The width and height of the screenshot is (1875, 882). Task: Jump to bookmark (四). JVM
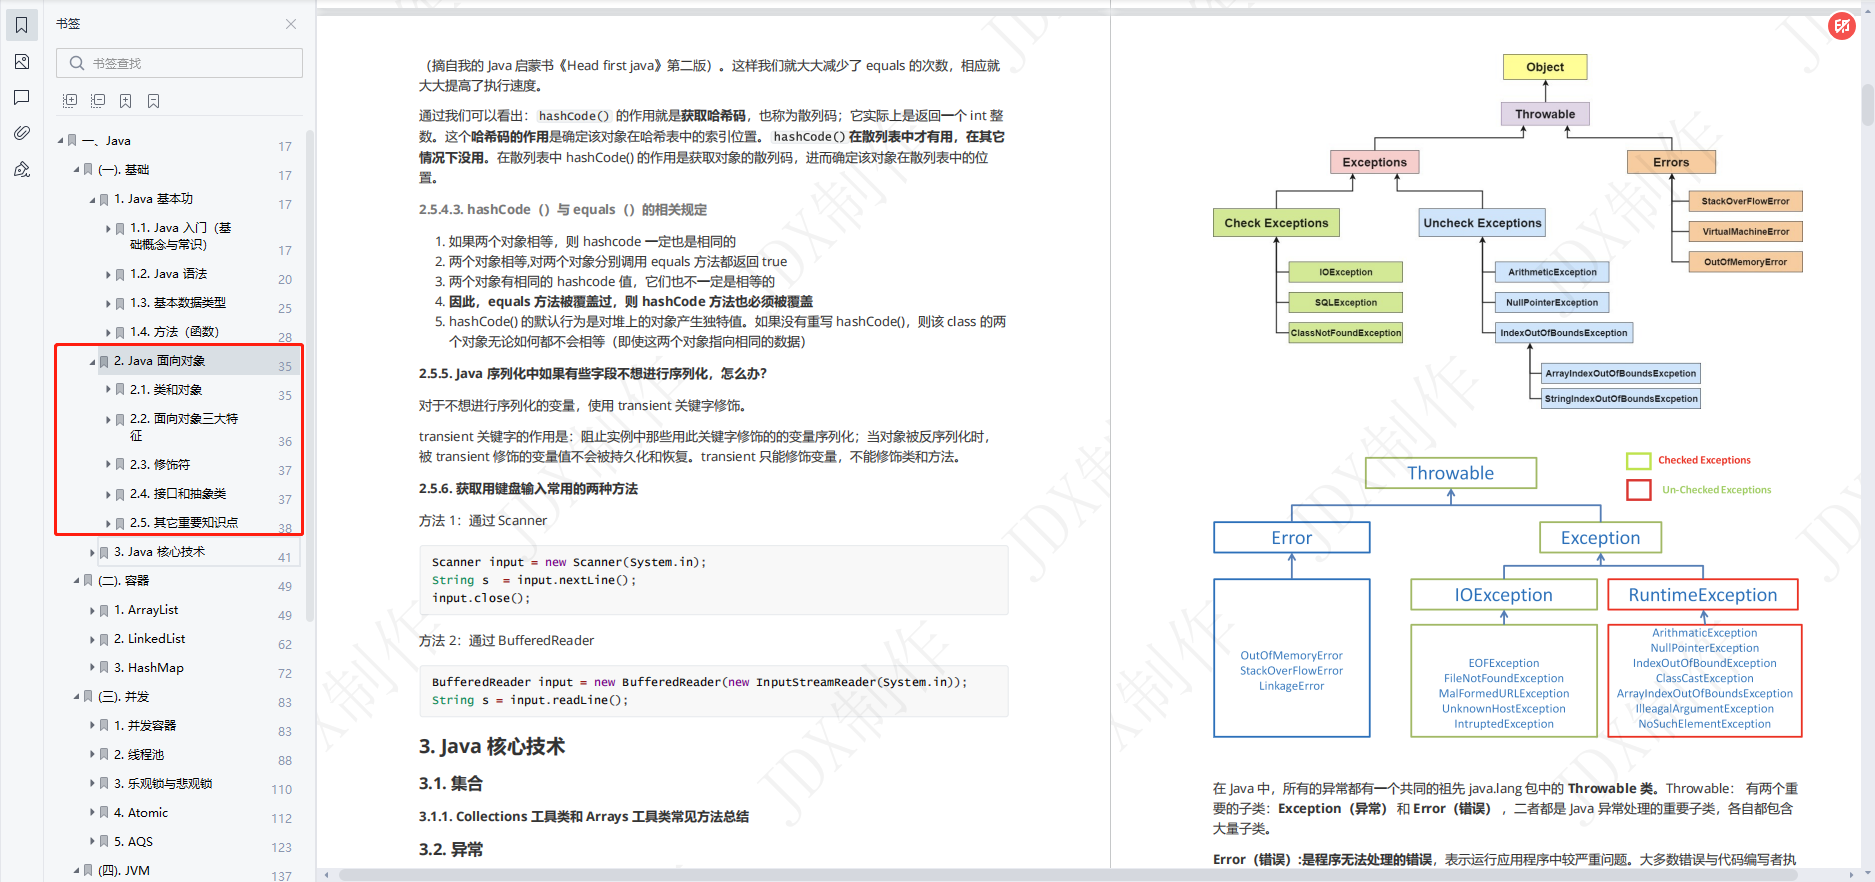(124, 871)
